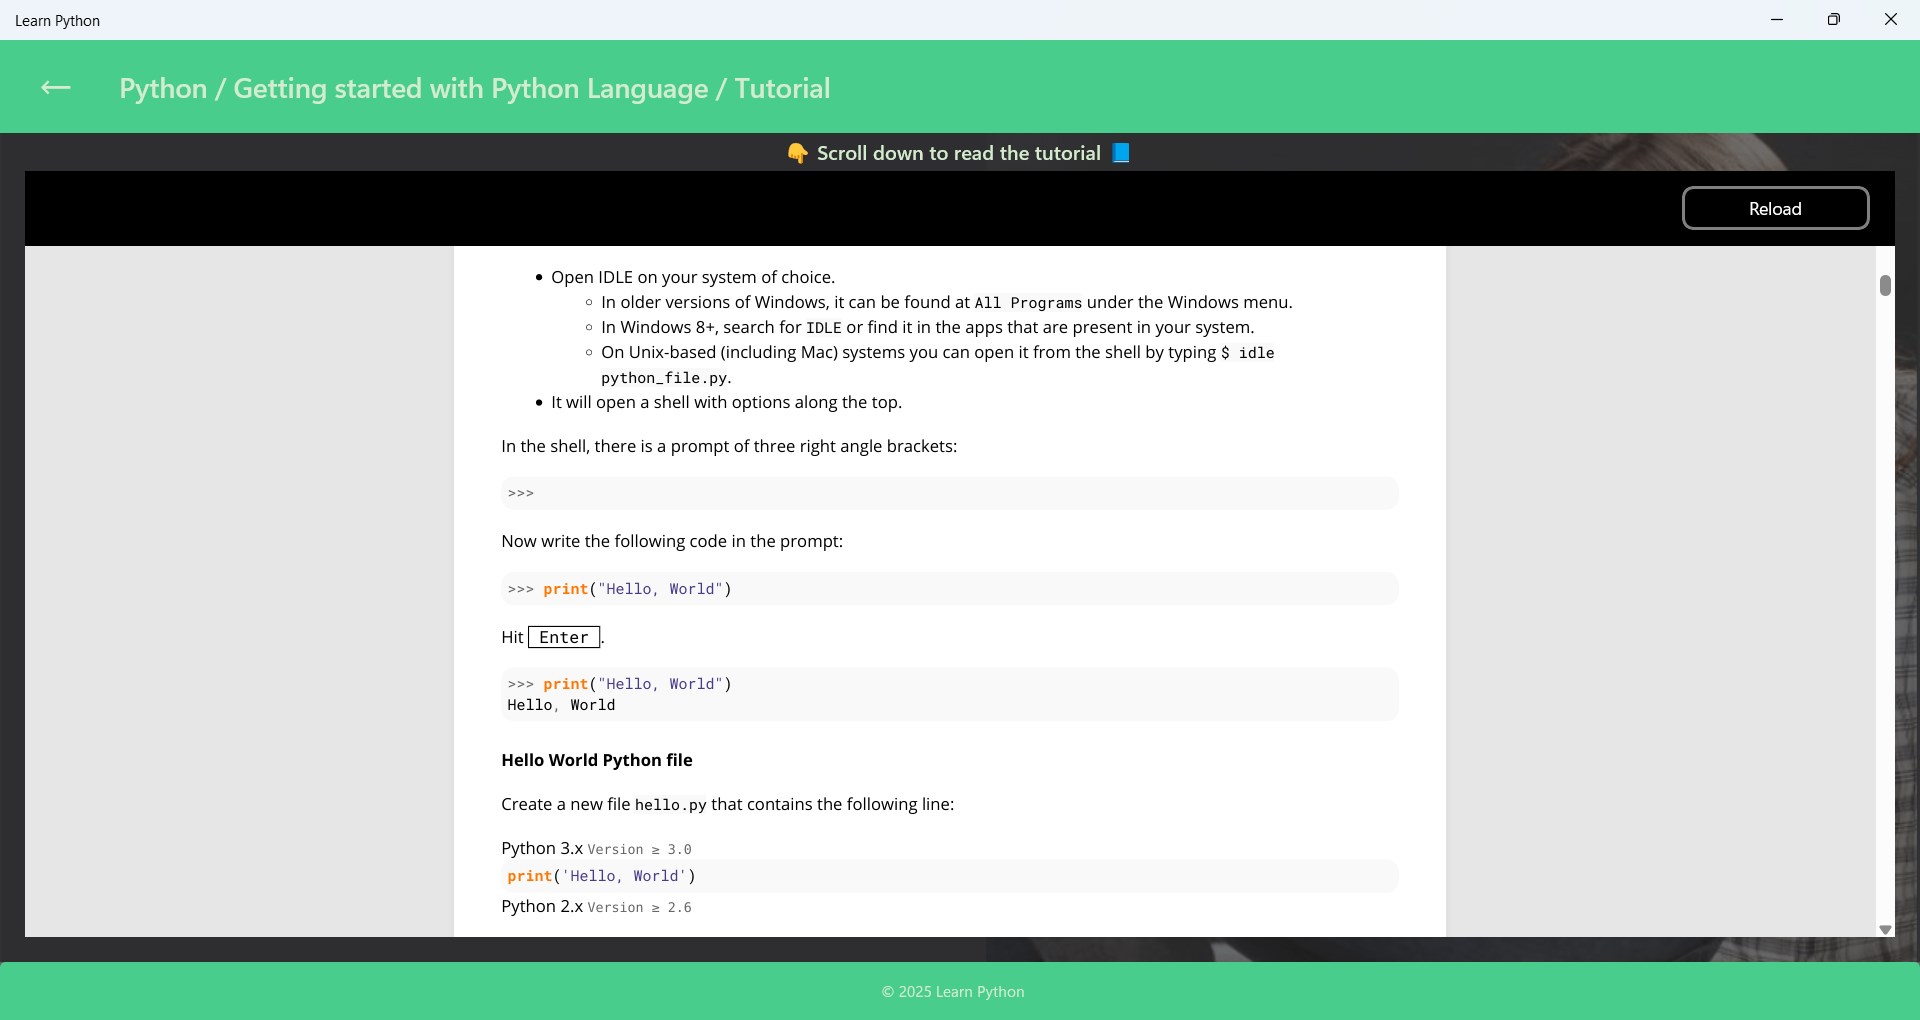Click the back arrow in the header

click(x=55, y=88)
